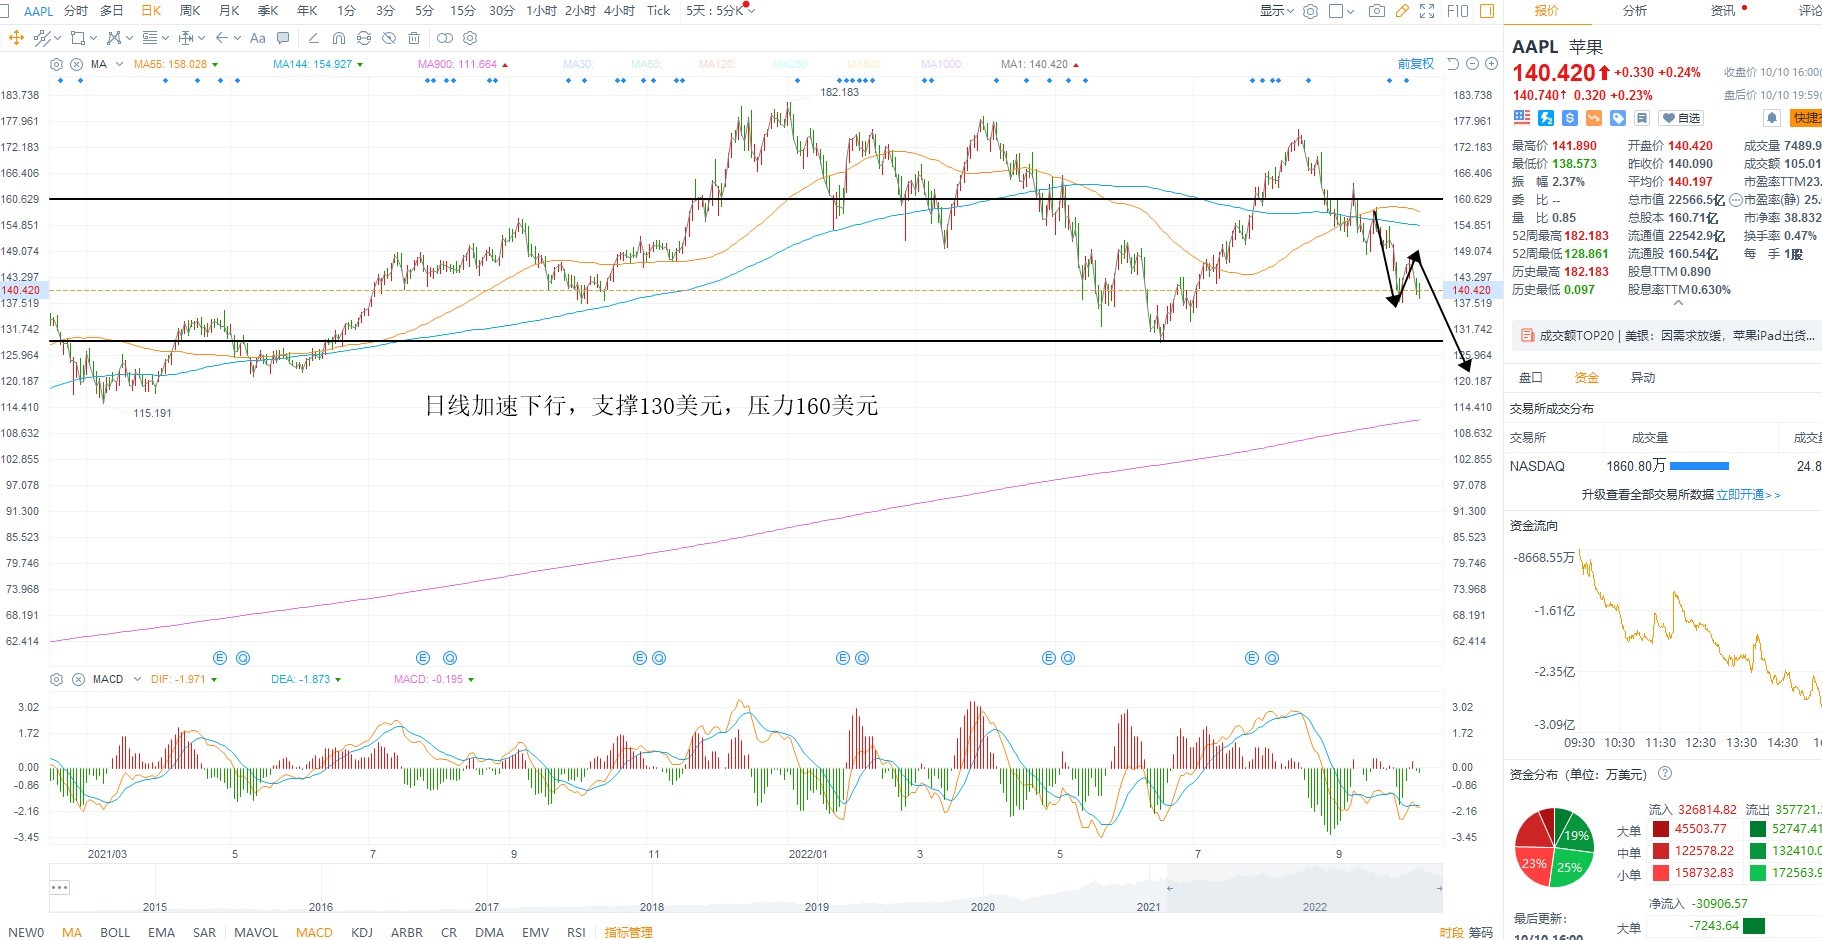Viewport: 1822px width, 940px height.
Task: Click the 2021 range in the timeline navigator
Action: tap(1148, 907)
